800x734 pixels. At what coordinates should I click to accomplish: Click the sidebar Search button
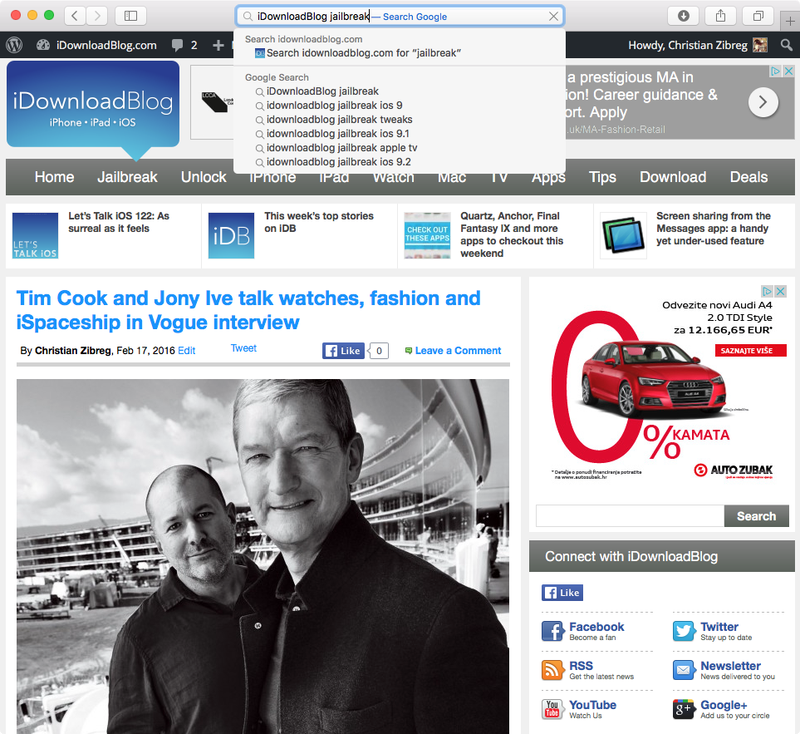tap(756, 516)
